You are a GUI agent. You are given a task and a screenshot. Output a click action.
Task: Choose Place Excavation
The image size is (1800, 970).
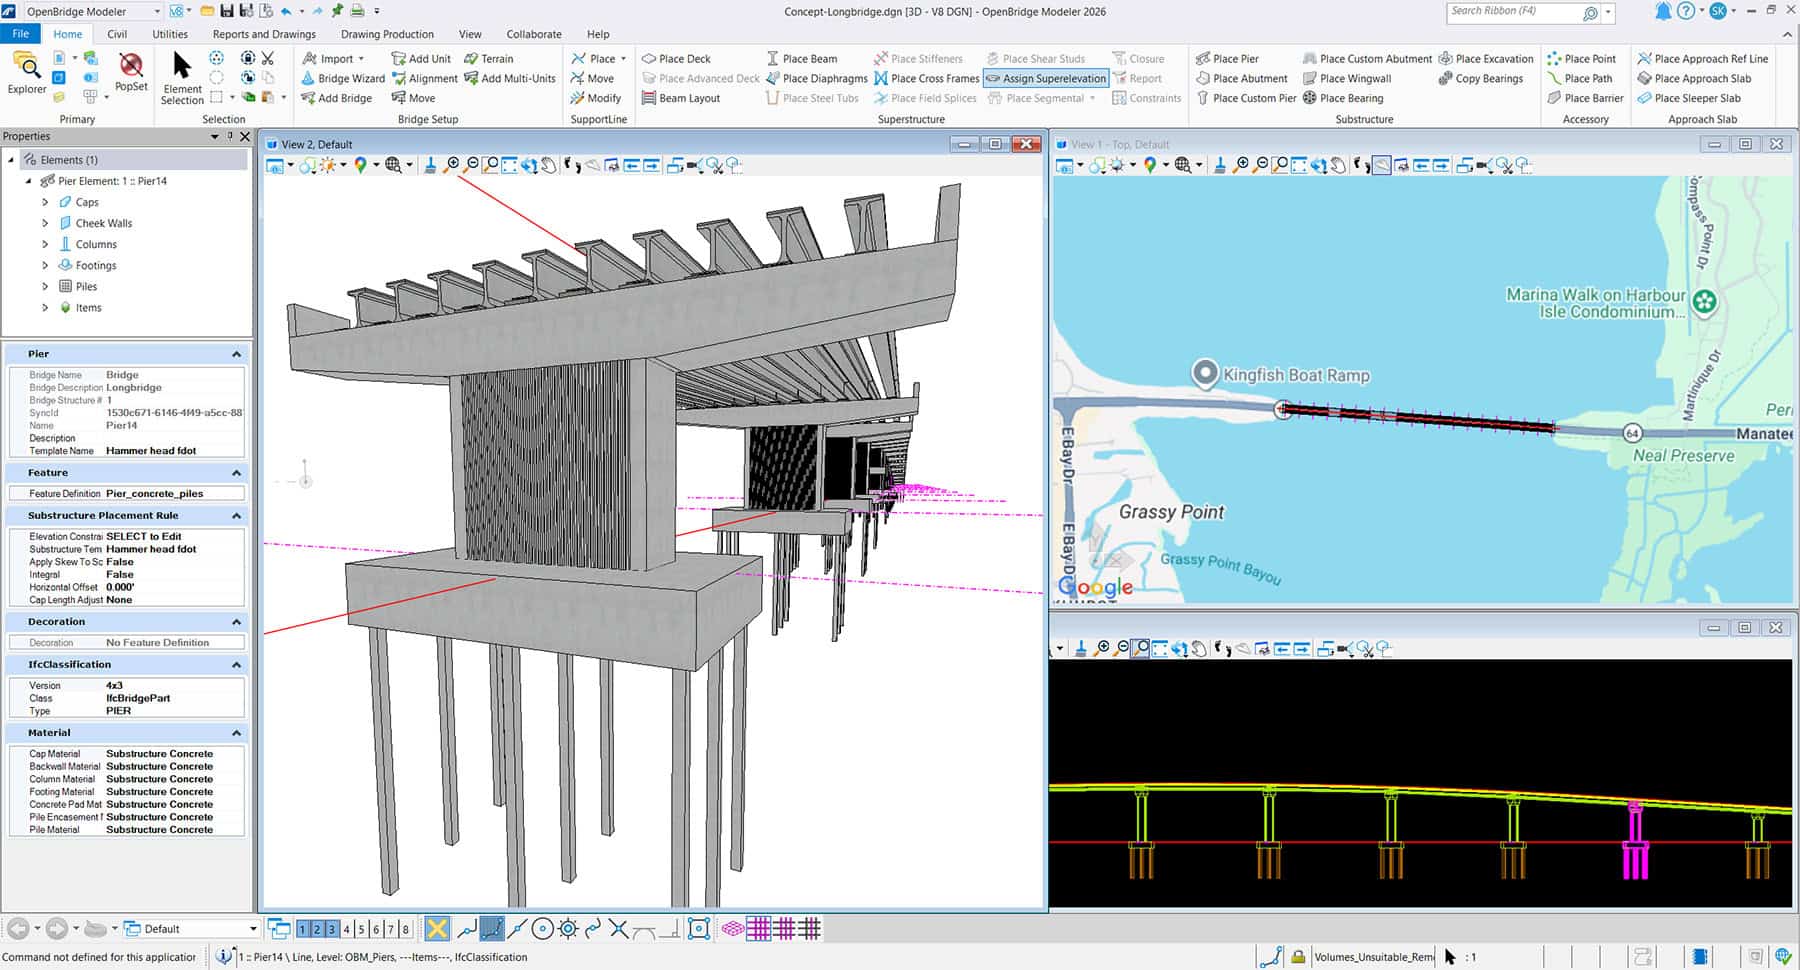click(x=1485, y=58)
